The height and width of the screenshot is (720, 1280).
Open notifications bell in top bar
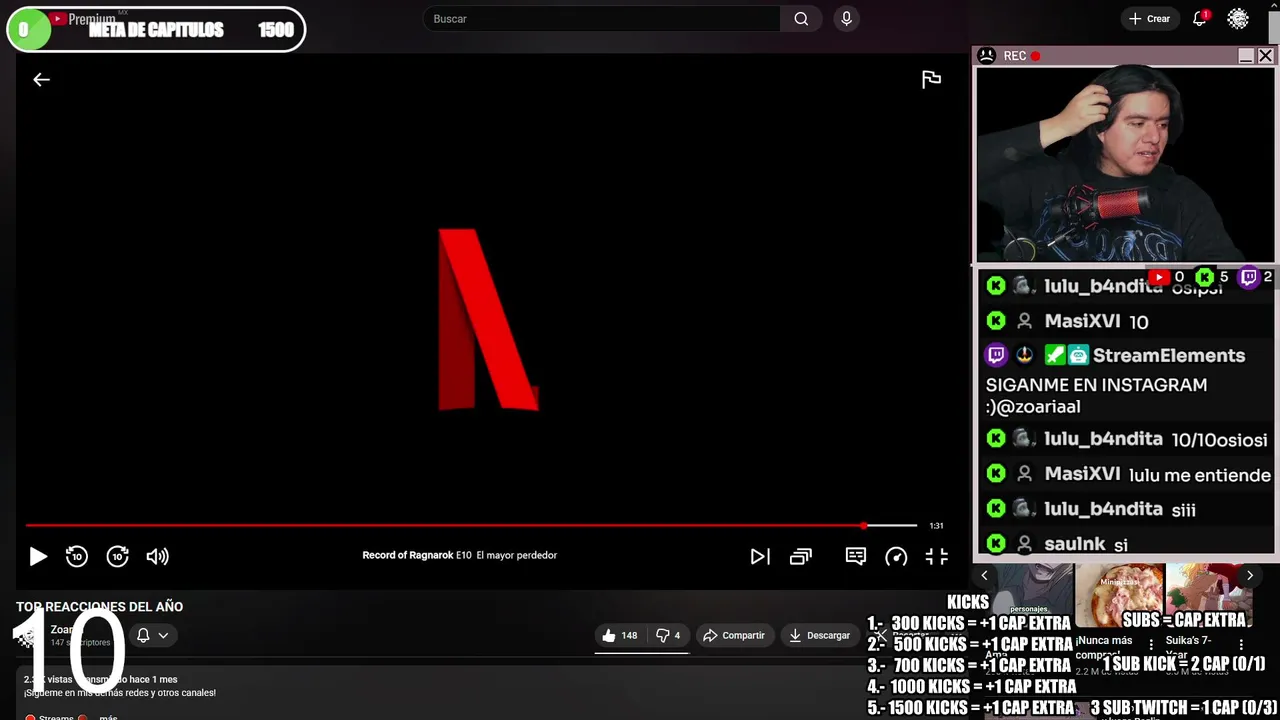[1200, 19]
